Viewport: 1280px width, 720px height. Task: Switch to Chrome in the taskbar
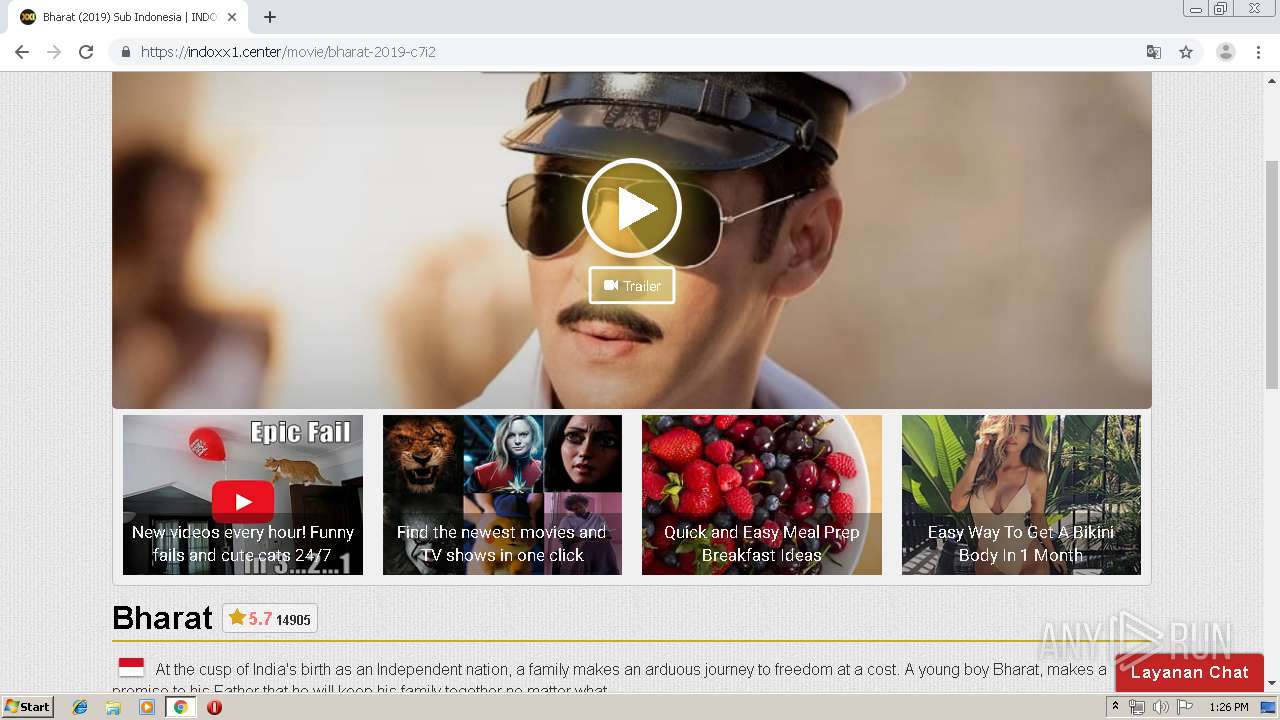[181, 707]
